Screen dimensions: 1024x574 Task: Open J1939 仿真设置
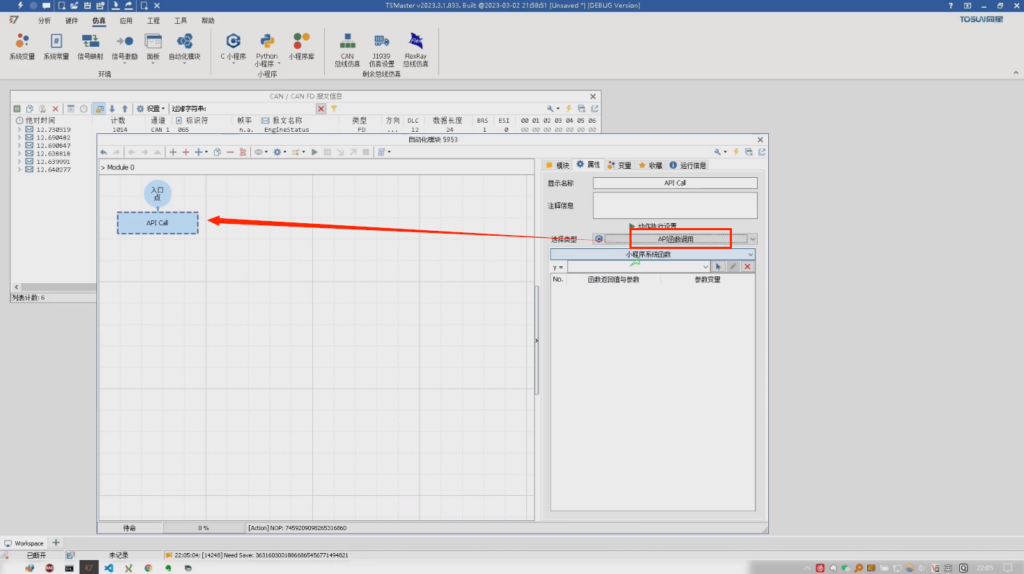(x=381, y=42)
